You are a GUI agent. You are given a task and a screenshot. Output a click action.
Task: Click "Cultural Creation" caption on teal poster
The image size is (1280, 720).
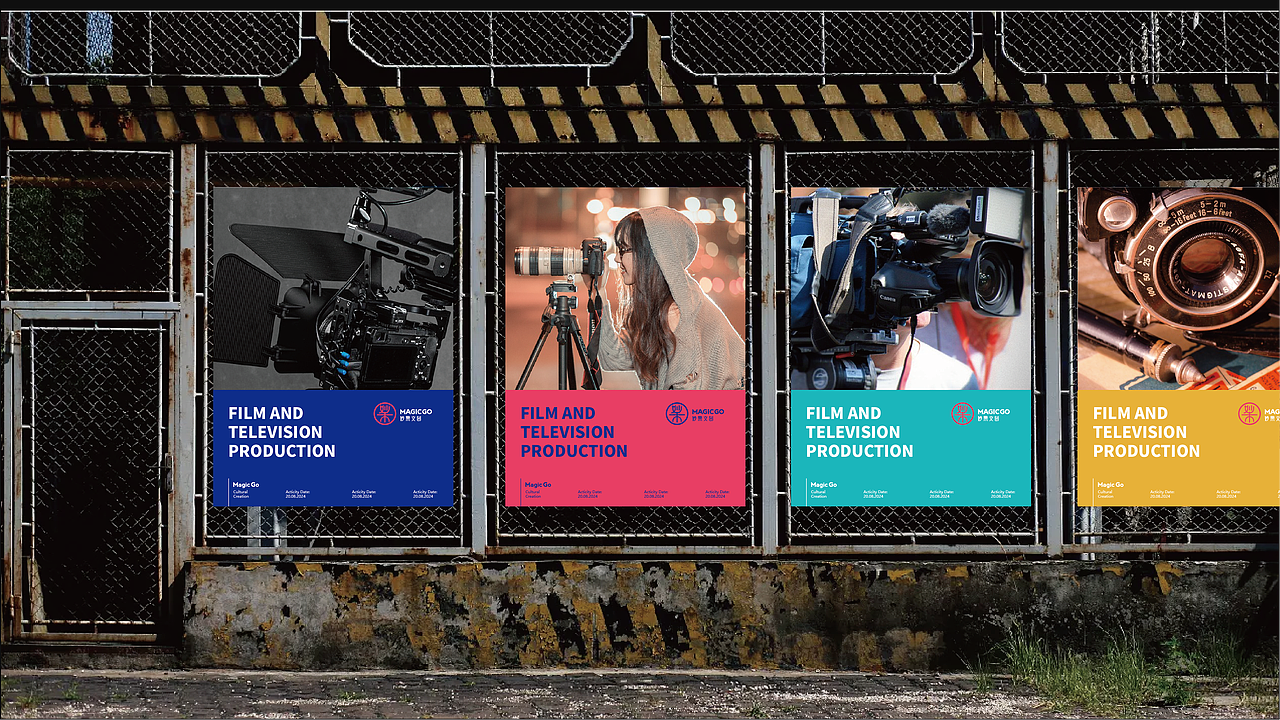(819, 494)
